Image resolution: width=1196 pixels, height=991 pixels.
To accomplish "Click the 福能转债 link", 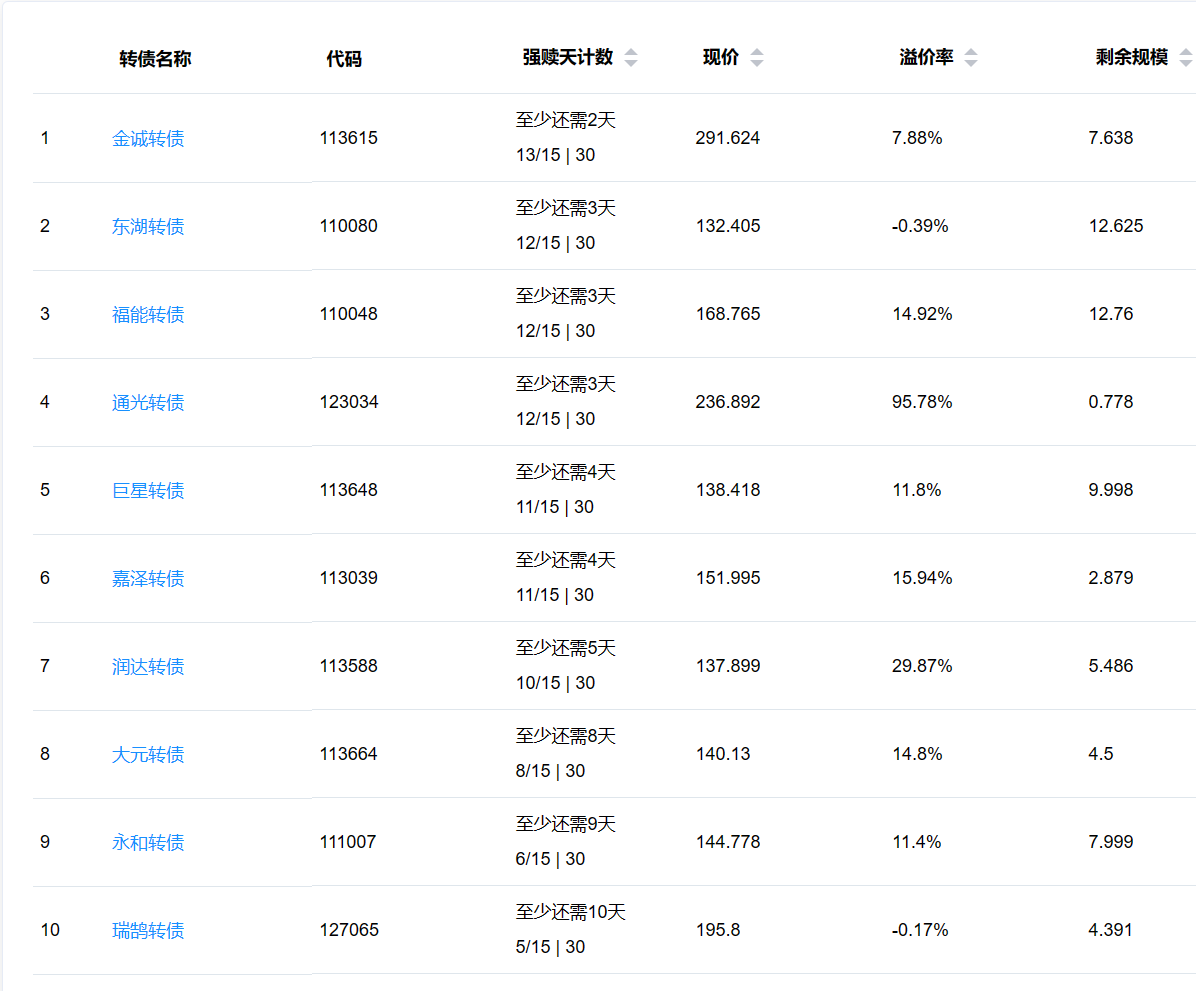I will coord(148,314).
